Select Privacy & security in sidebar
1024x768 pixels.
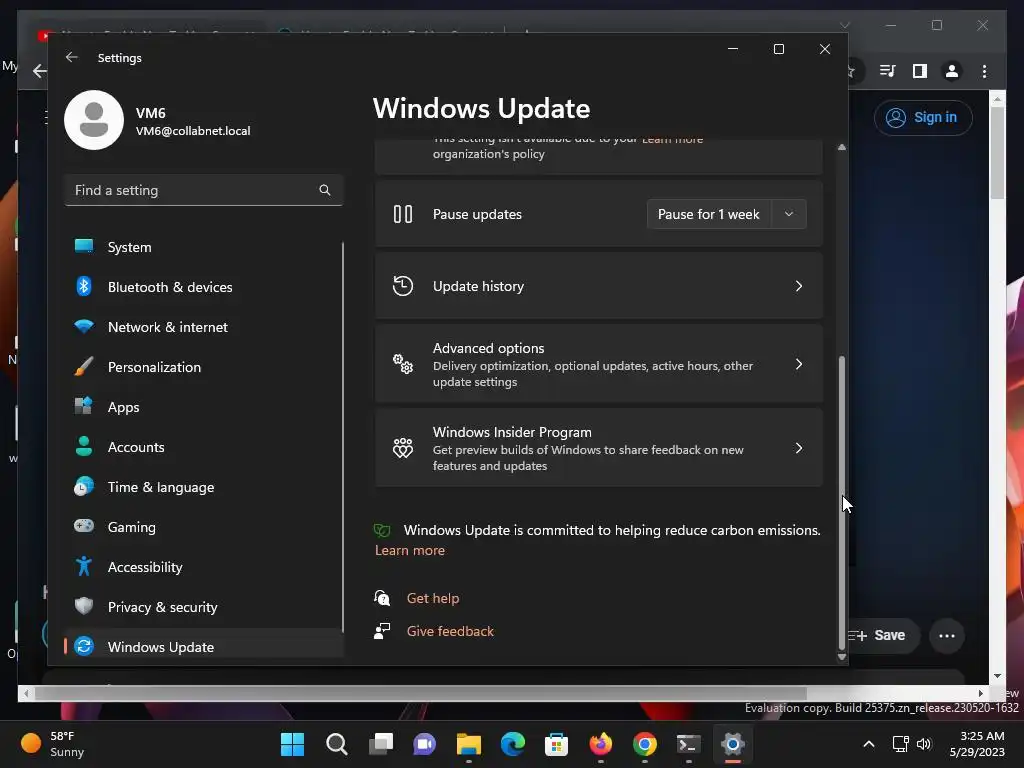coord(204,607)
